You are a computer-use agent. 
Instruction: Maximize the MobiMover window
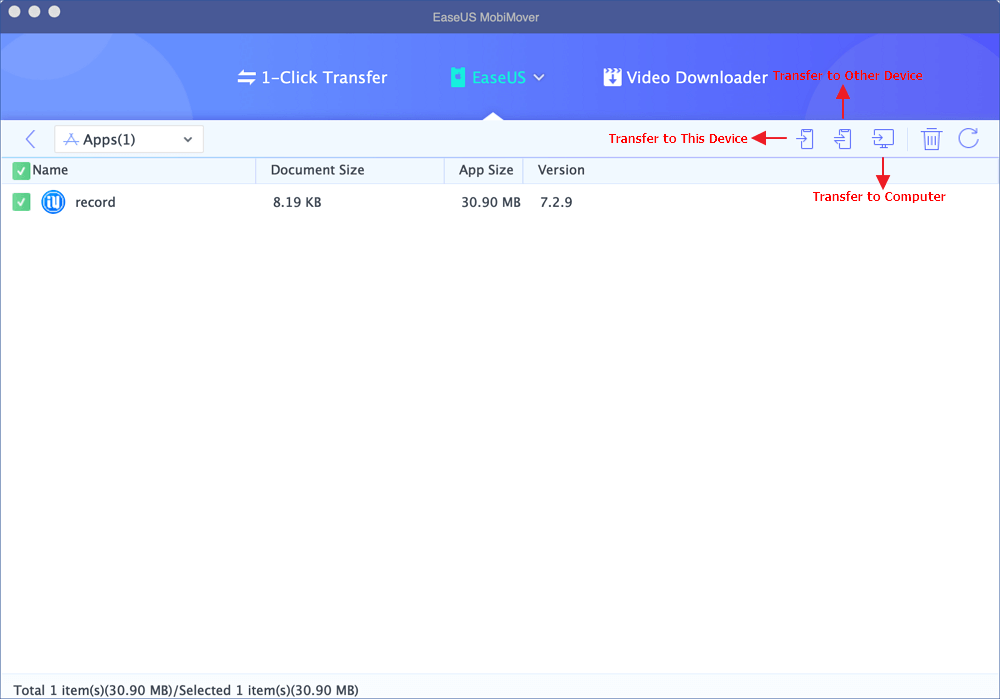[x=54, y=11]
